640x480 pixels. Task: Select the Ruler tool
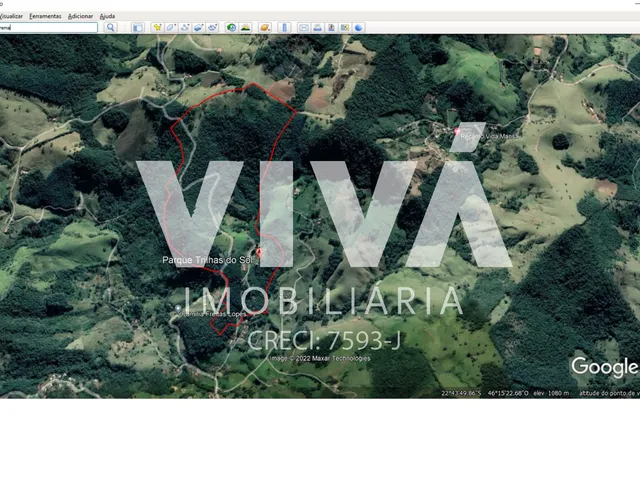click(x=284, y=27)
